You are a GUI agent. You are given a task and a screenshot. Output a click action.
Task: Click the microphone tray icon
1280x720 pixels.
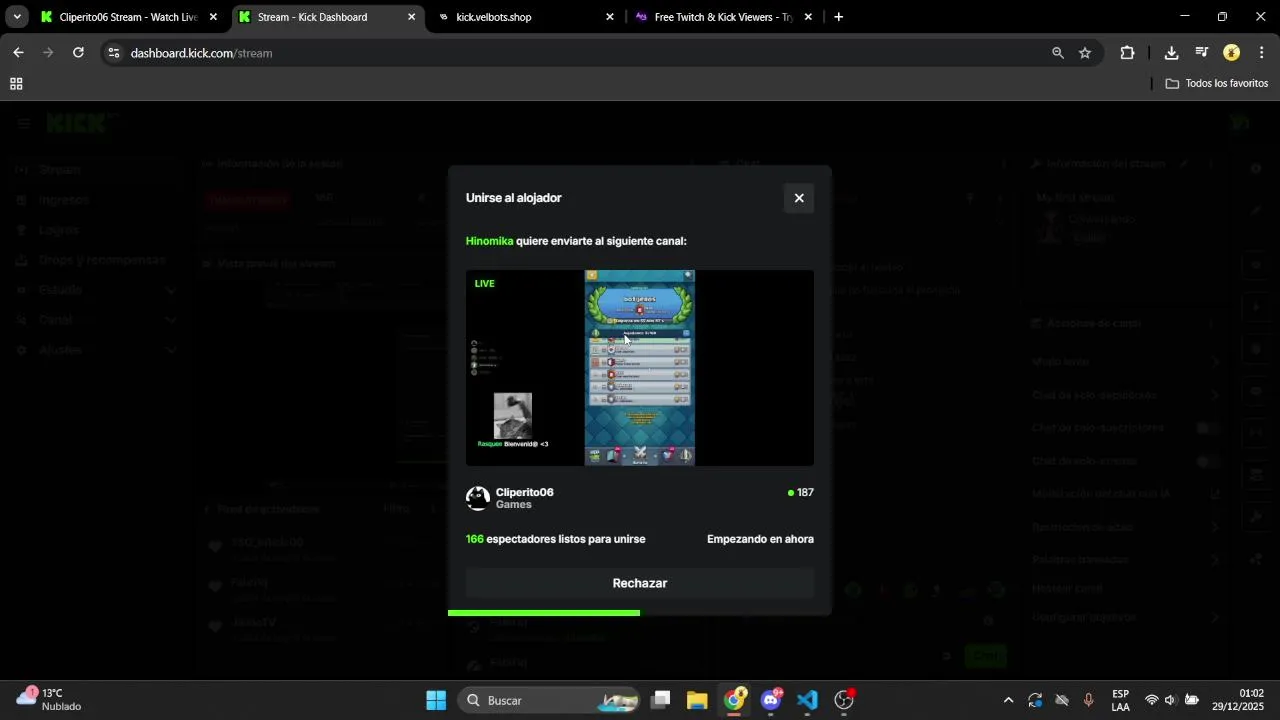coord(1088,700)
